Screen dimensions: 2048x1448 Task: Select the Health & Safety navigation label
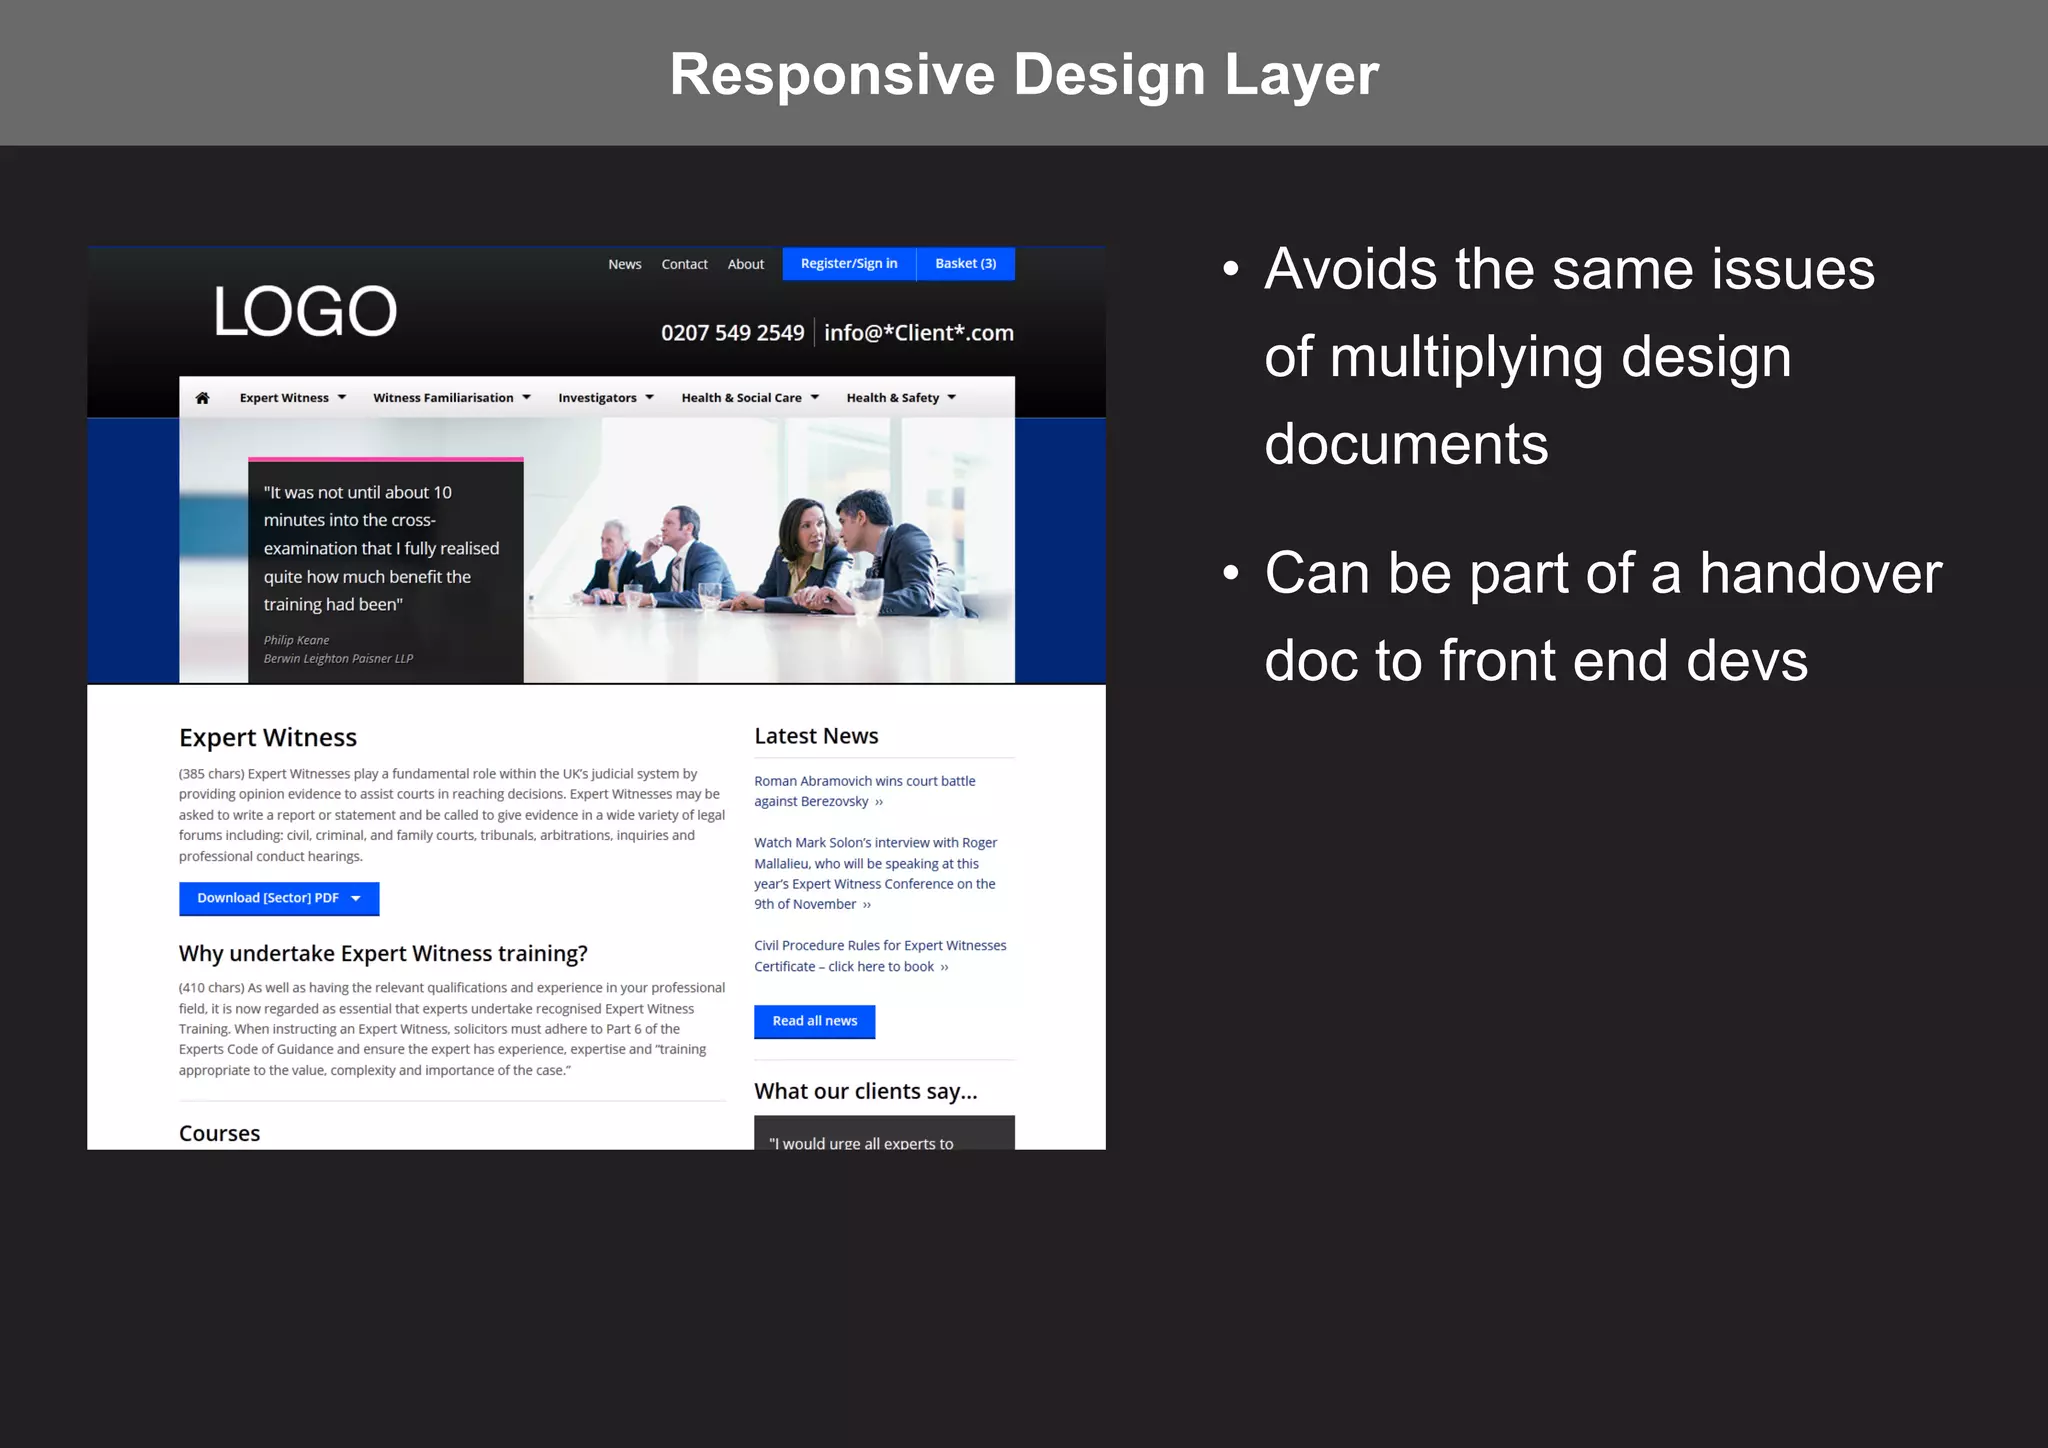pyautogui.click(x=893, y=398)
